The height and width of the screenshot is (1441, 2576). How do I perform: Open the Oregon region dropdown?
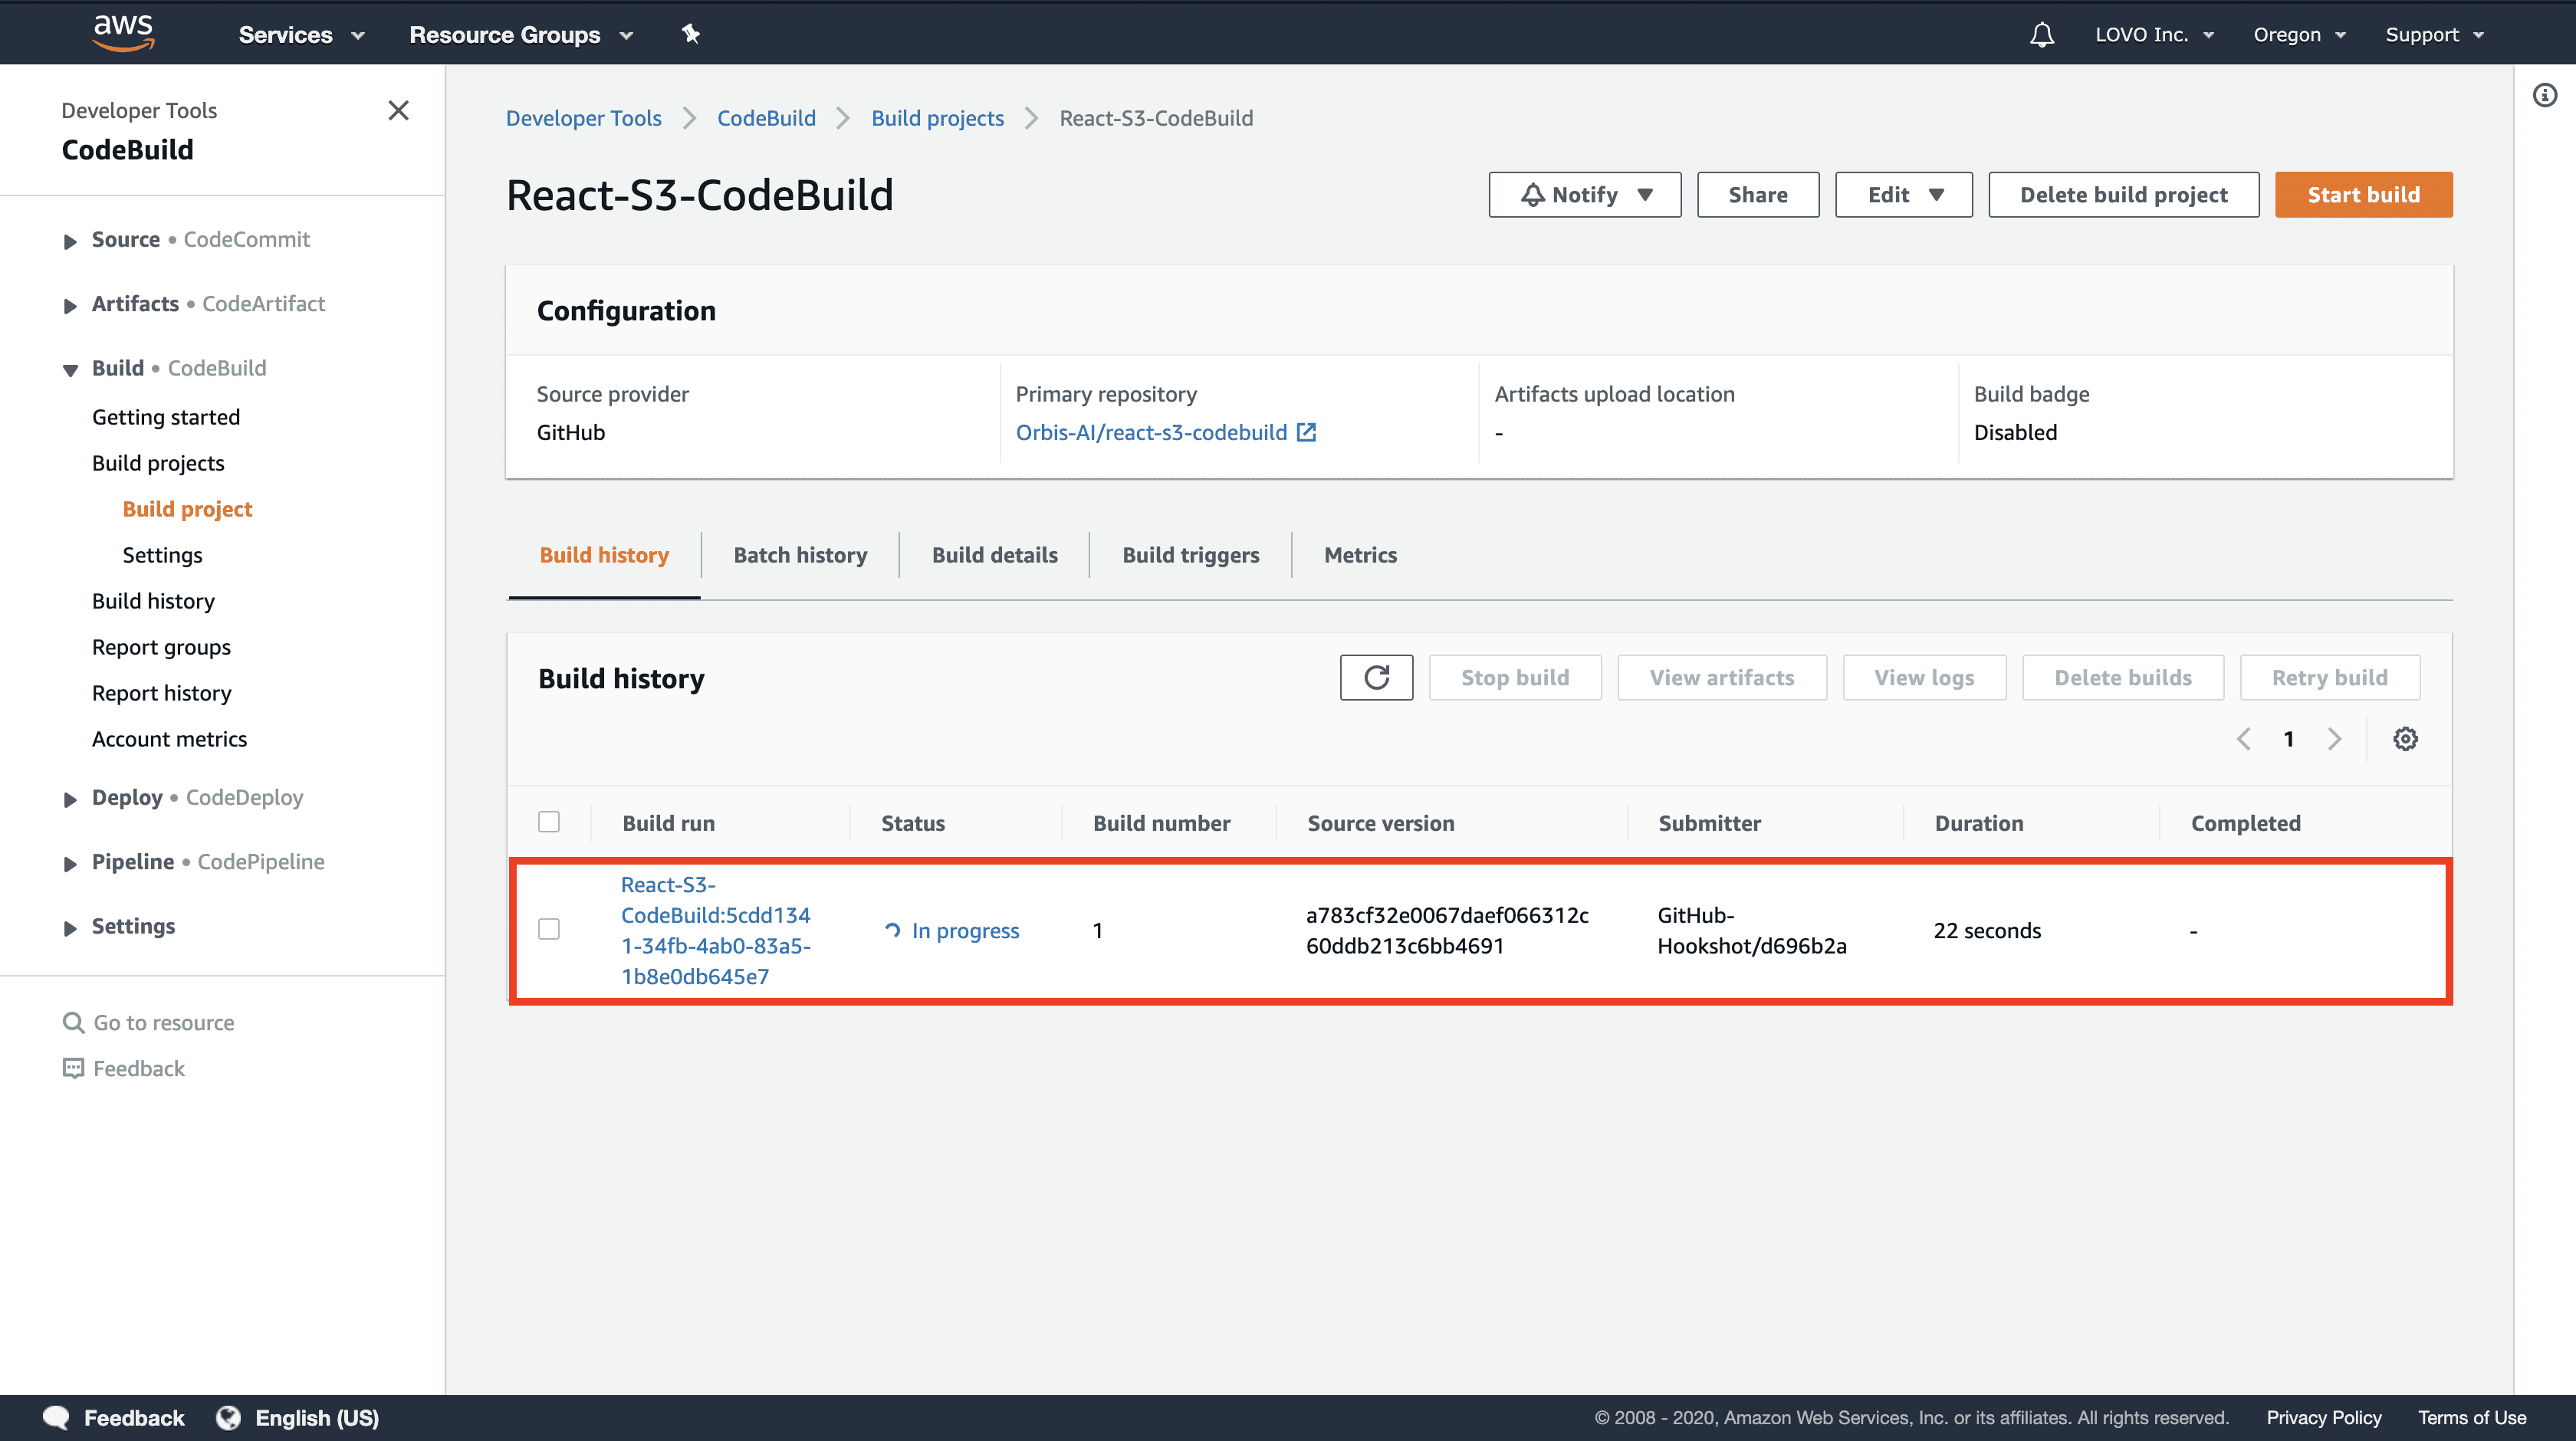(2299, 35)
